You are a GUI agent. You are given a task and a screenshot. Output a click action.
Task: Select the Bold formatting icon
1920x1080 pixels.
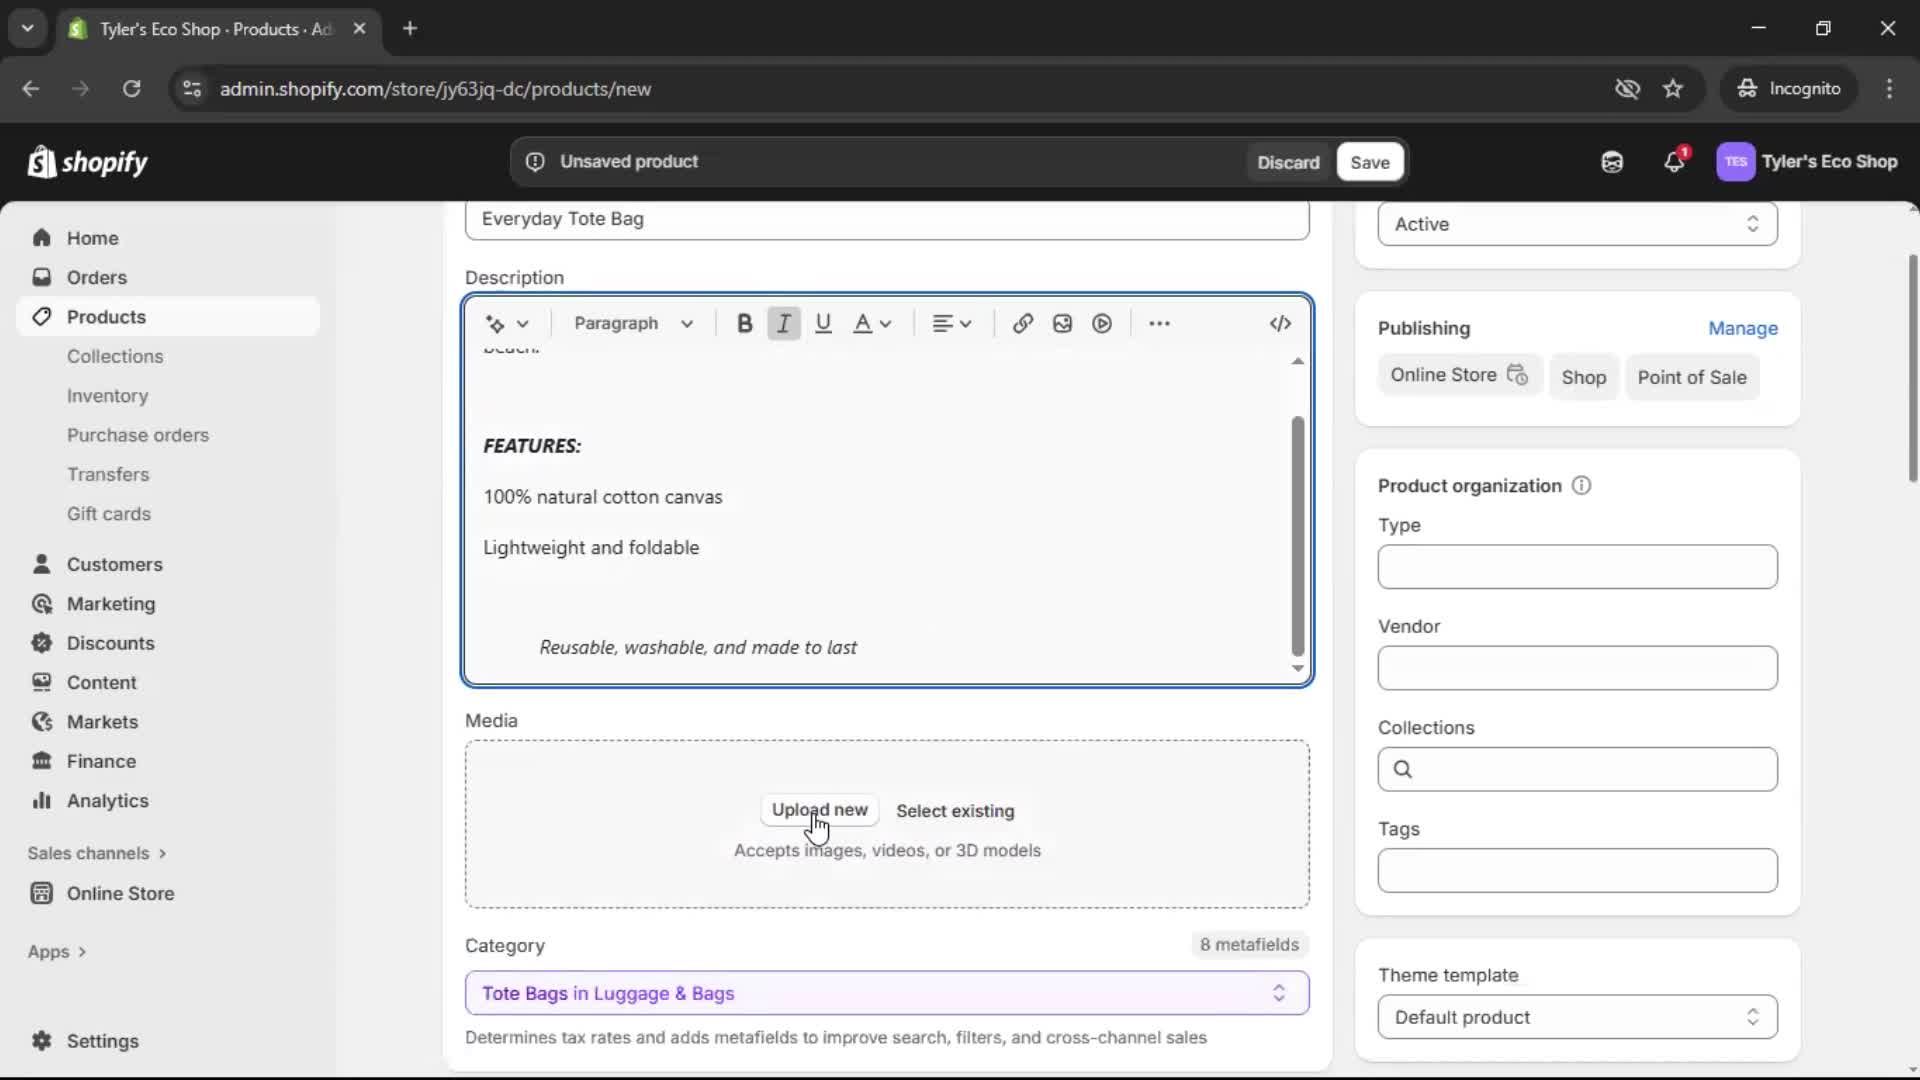[x=744, y=323]
